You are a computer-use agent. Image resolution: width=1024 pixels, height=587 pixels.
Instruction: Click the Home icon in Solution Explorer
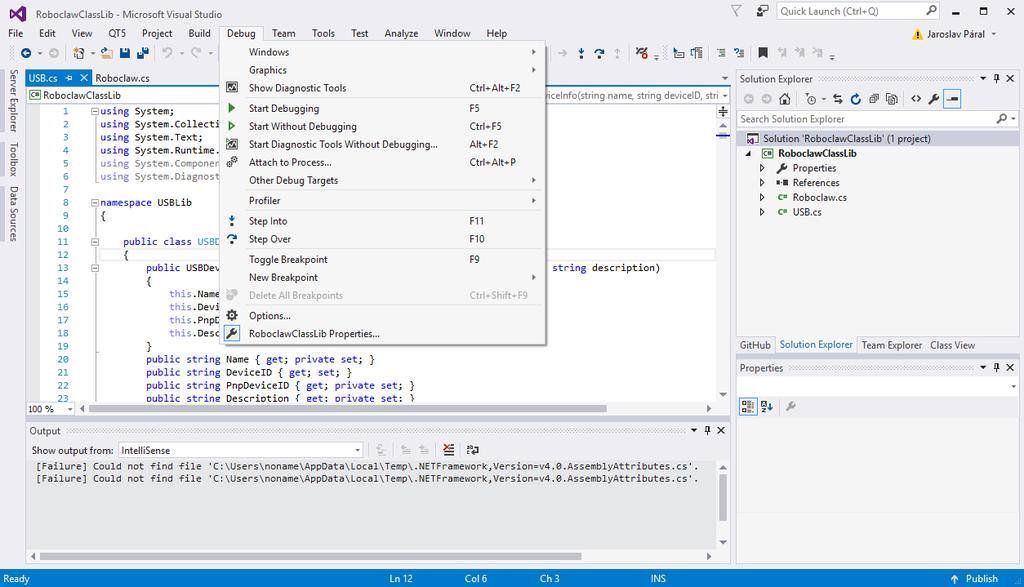click(785, 99)
